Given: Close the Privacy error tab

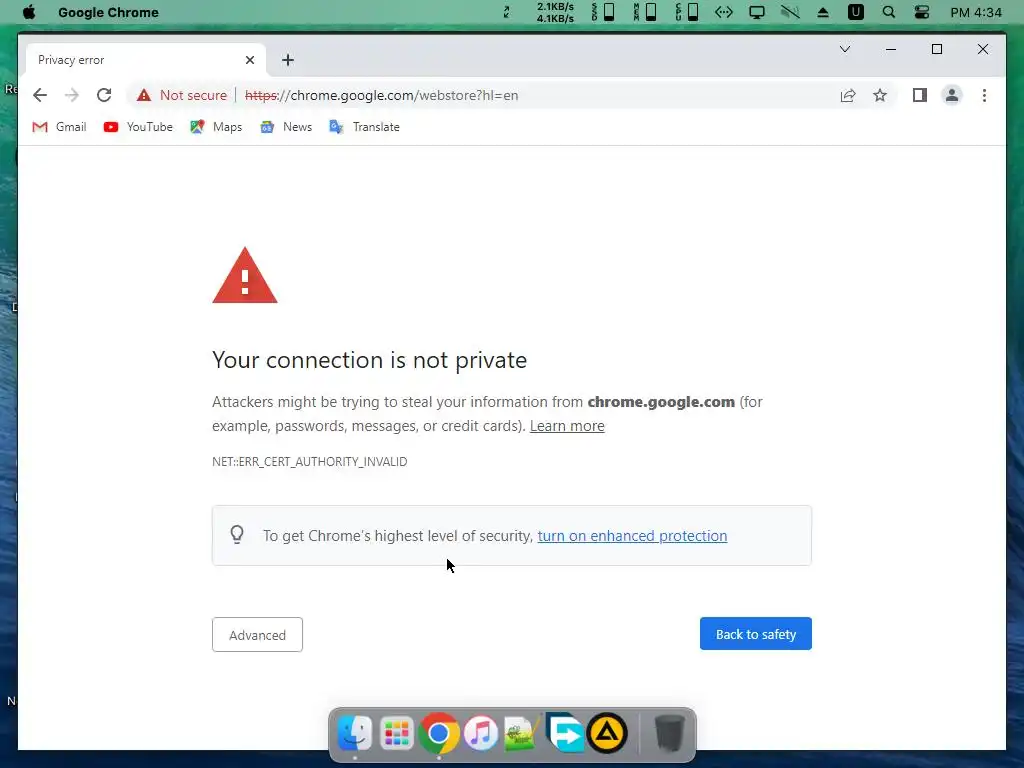Looking at the screenshot, I should (249, 60).
